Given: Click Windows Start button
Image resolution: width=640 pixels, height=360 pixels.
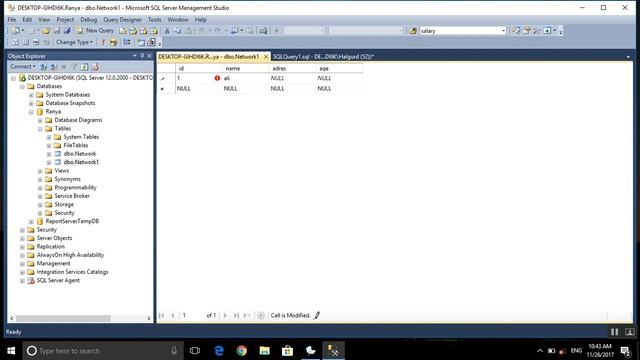Looking at the screenshot, I should click(11, 351).
